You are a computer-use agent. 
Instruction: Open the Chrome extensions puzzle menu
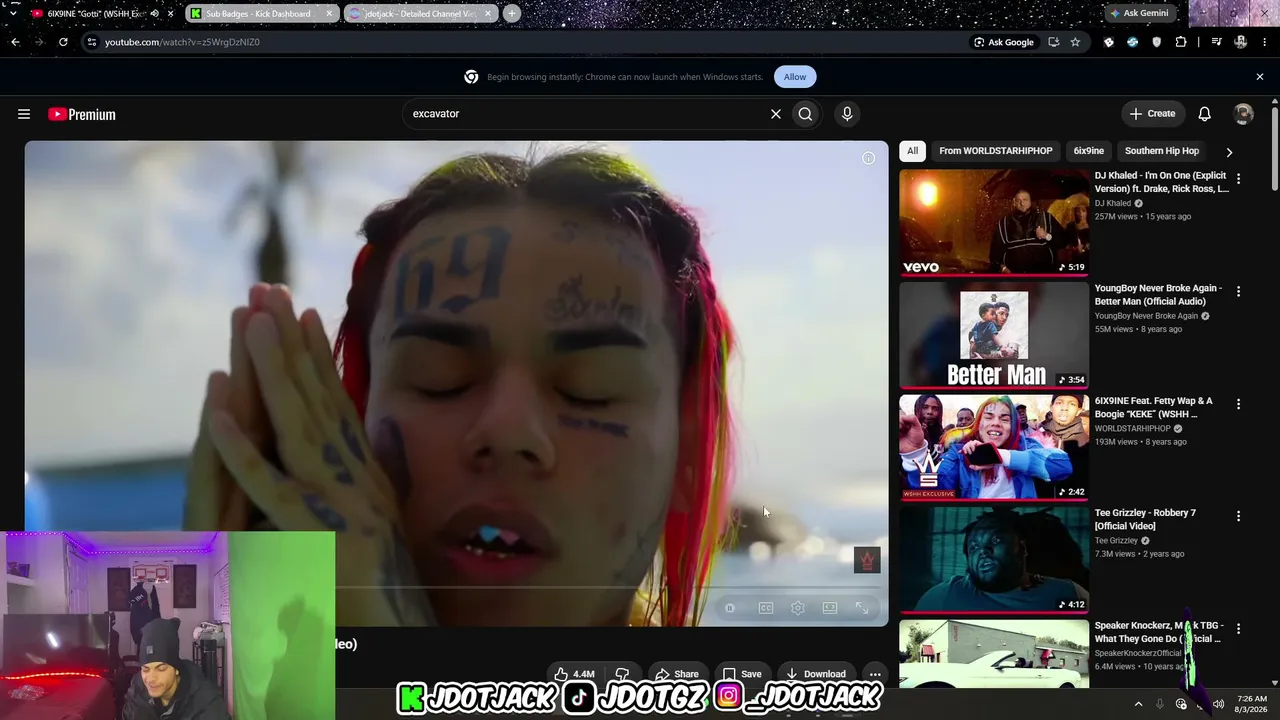(x=1181, y=42)
